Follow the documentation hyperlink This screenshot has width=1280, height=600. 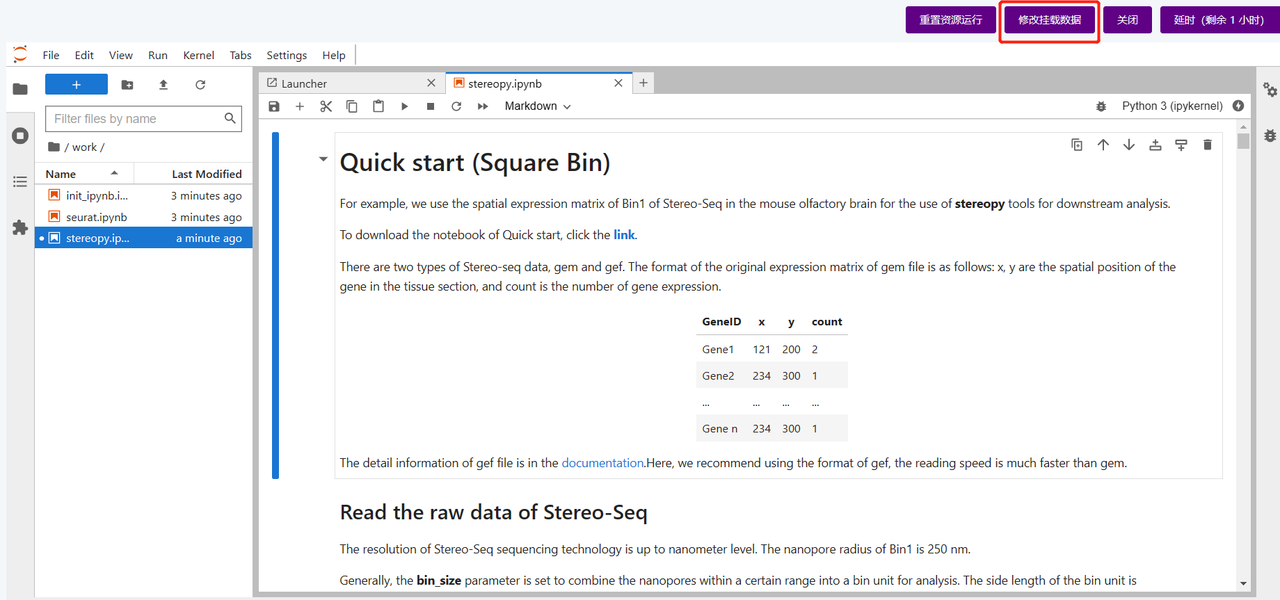pos(602,463)
